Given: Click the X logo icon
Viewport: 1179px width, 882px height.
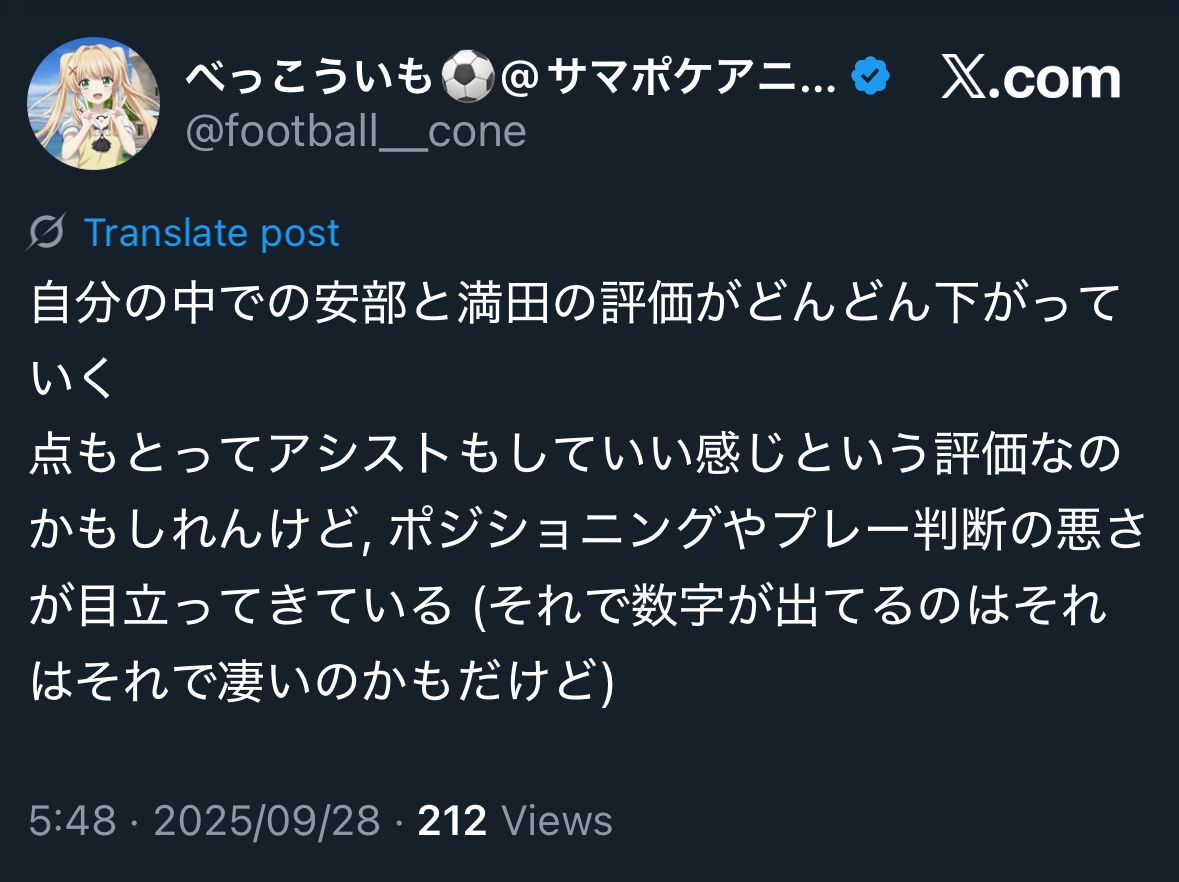Looking at the screenshot, I should coord(965,79).
